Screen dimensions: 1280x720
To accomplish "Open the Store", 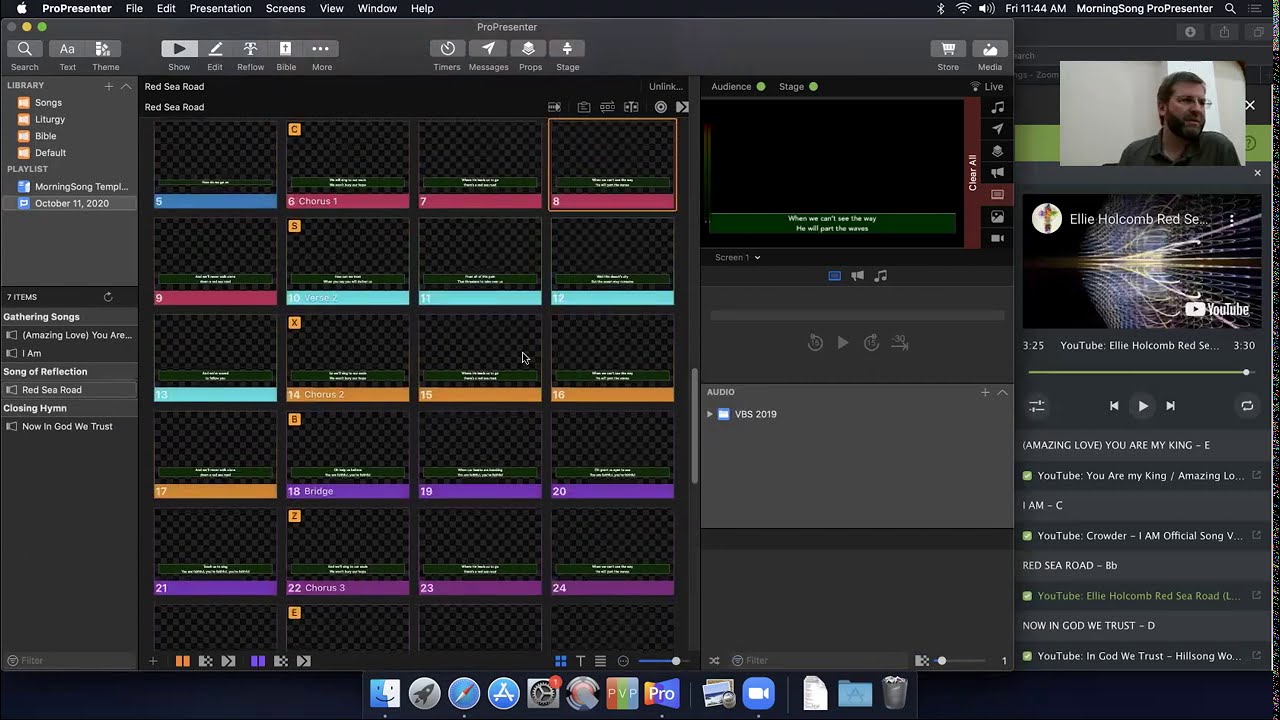I will point(948,49).
